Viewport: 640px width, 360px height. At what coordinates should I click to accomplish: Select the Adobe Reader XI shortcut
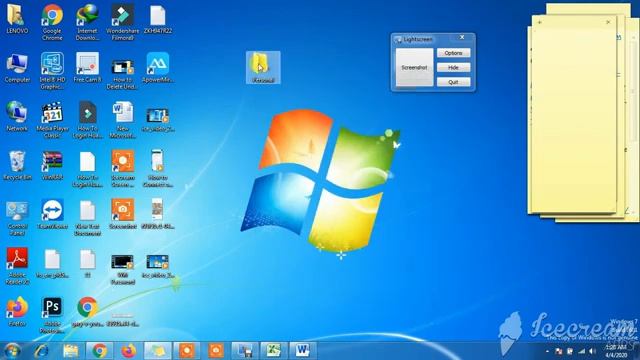17,266
